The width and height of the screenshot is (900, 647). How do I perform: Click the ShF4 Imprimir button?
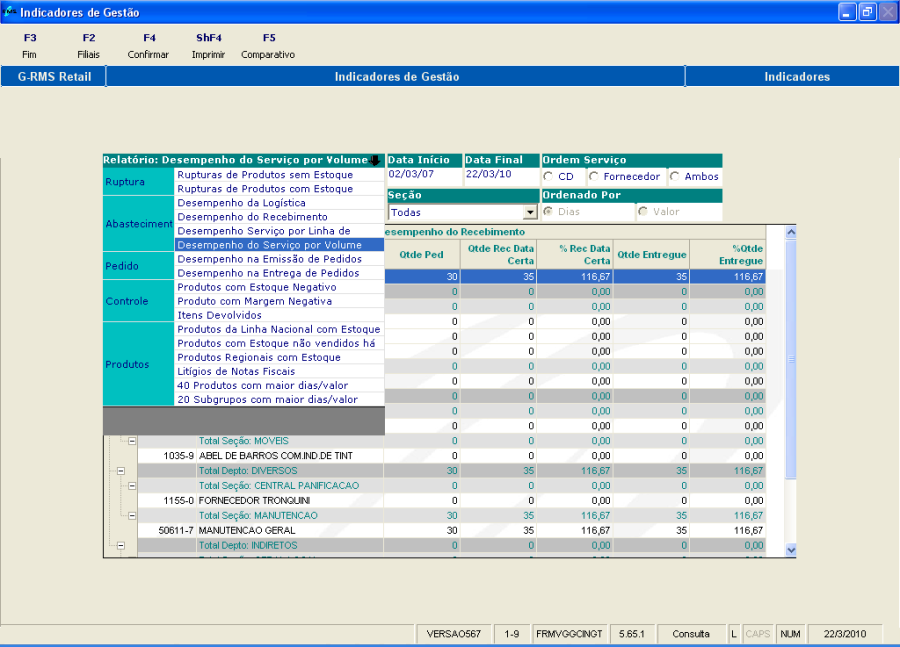pyautogui.click(x=208, y=46)
